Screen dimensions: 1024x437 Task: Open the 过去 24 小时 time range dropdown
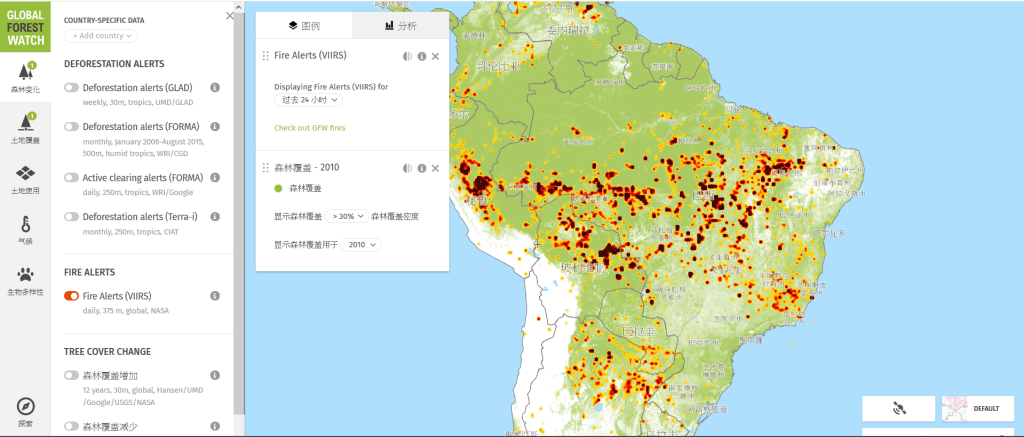coord(309,100)
